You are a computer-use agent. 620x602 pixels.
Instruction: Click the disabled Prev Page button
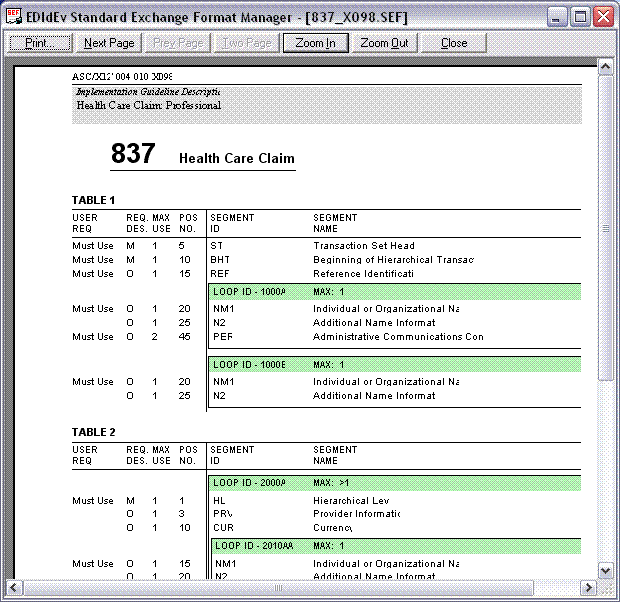click(178, 43)
